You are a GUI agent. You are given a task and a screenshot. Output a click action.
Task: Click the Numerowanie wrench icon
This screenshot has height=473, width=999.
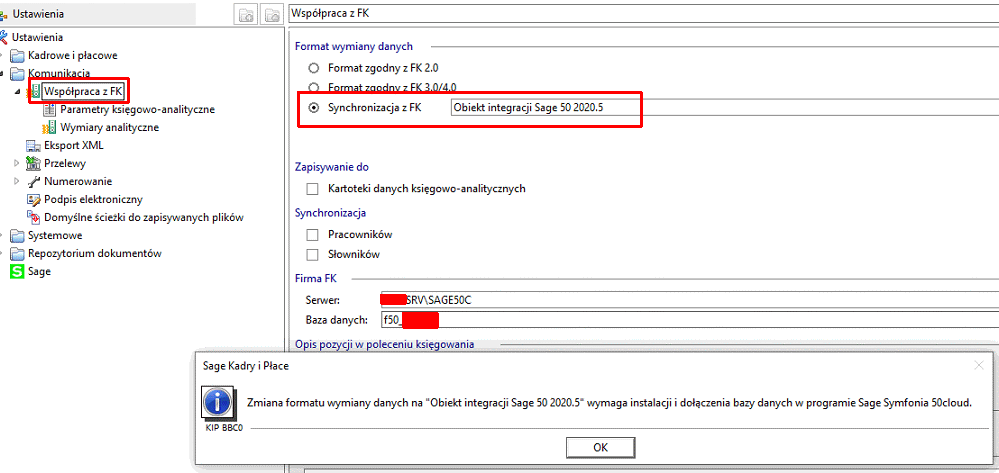(x=33, y=181)
